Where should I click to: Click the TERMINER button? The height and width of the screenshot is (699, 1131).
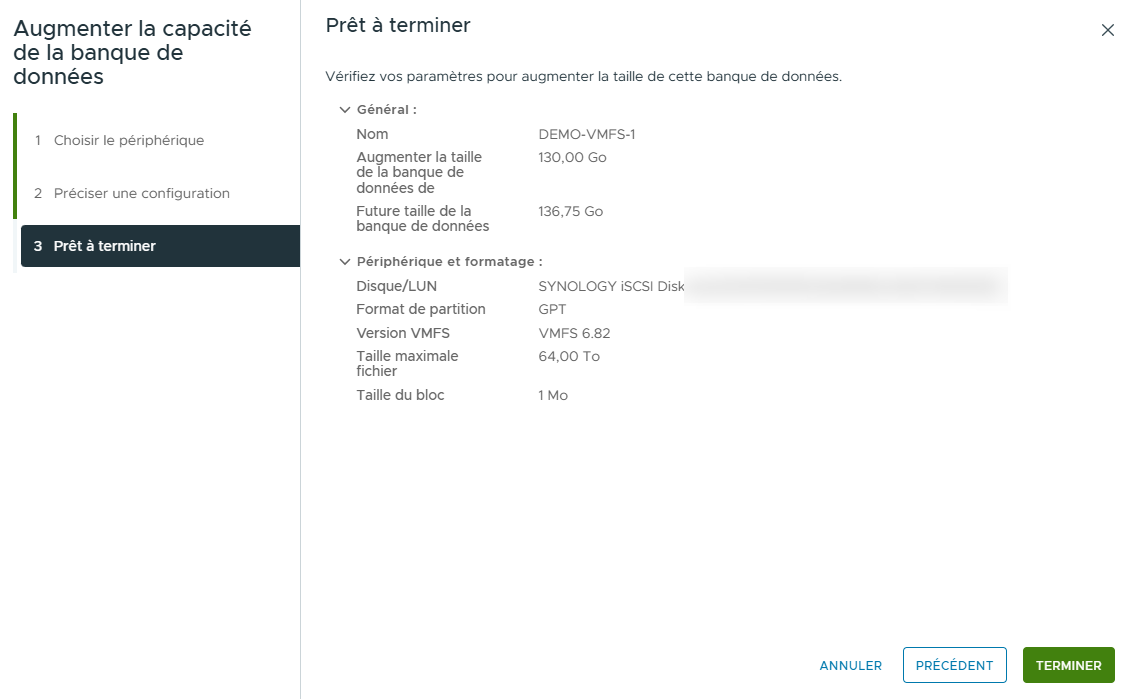1068,665
